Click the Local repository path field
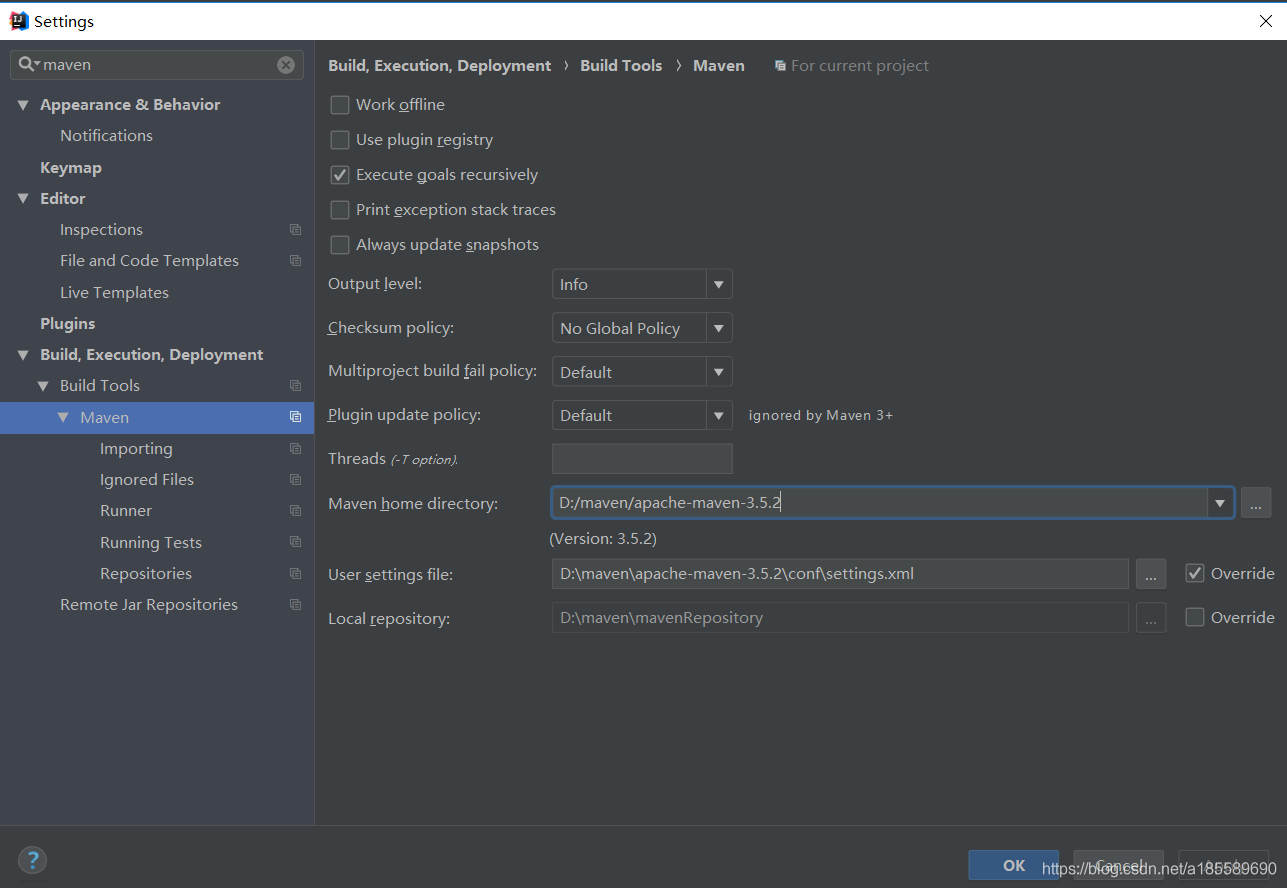Image resolution: width=1287 pixels, height=888 pixels. [x=840, y=618]
